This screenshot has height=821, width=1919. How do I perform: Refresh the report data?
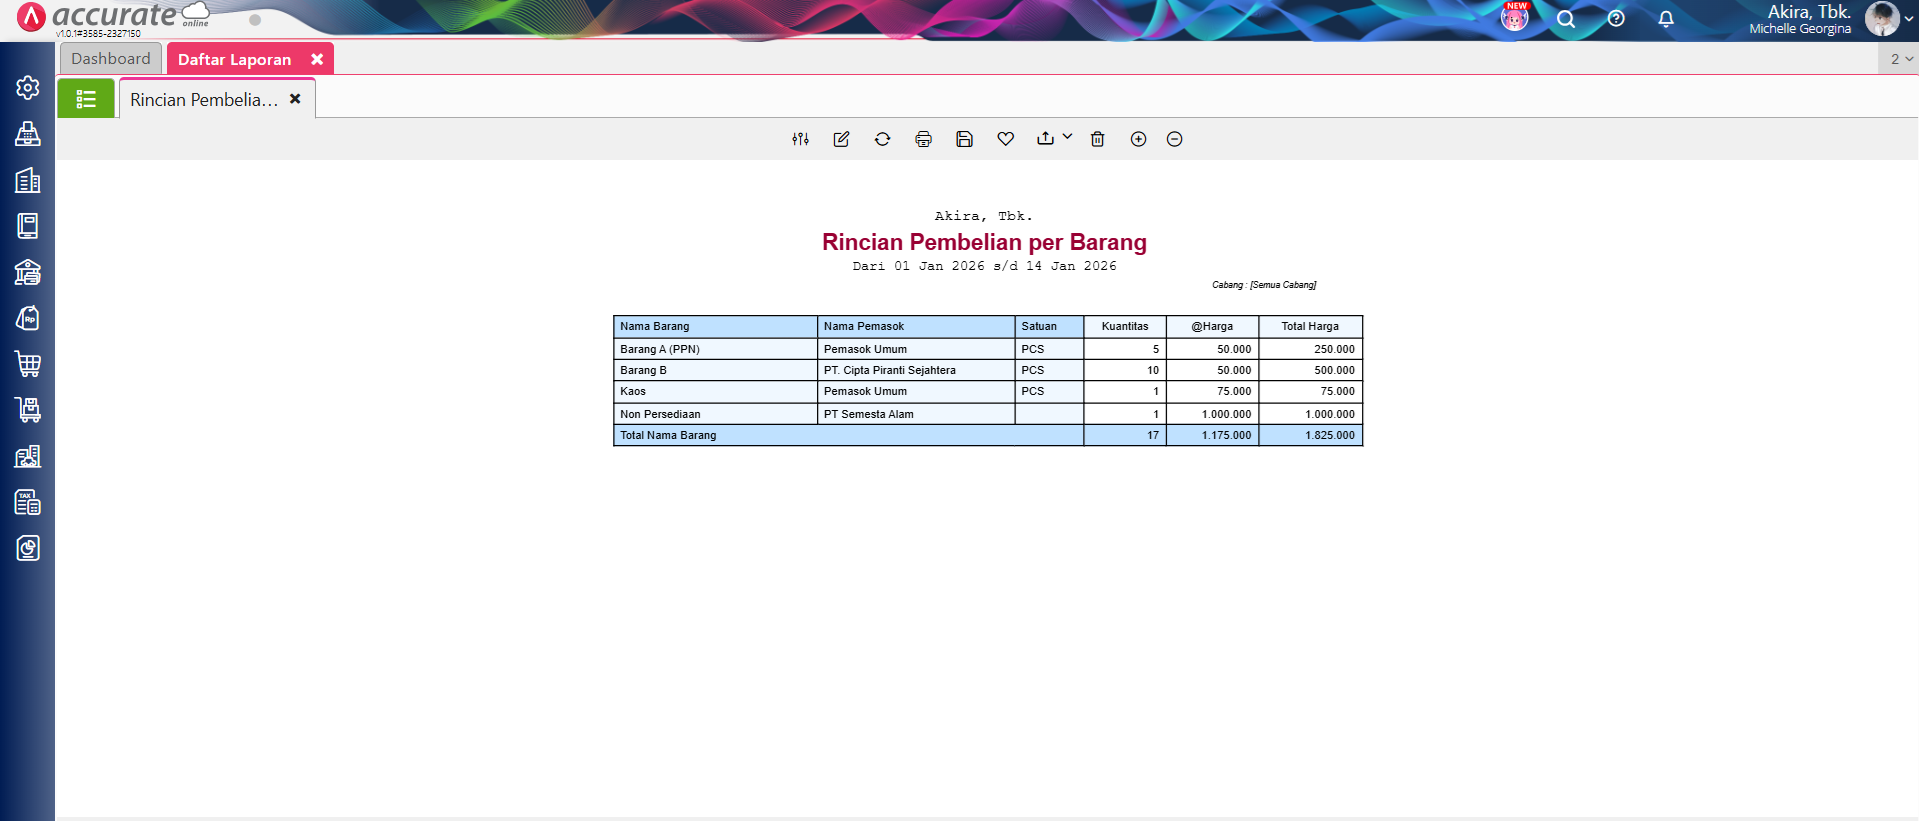click(x=882, y=139)
